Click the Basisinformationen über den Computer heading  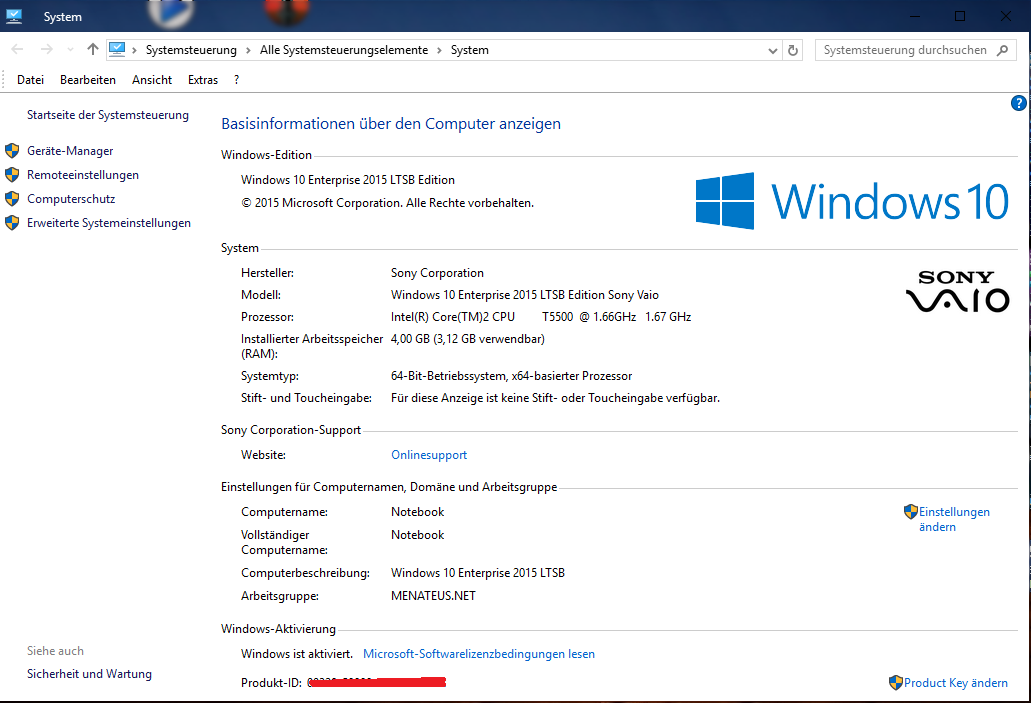pos(391,124)
